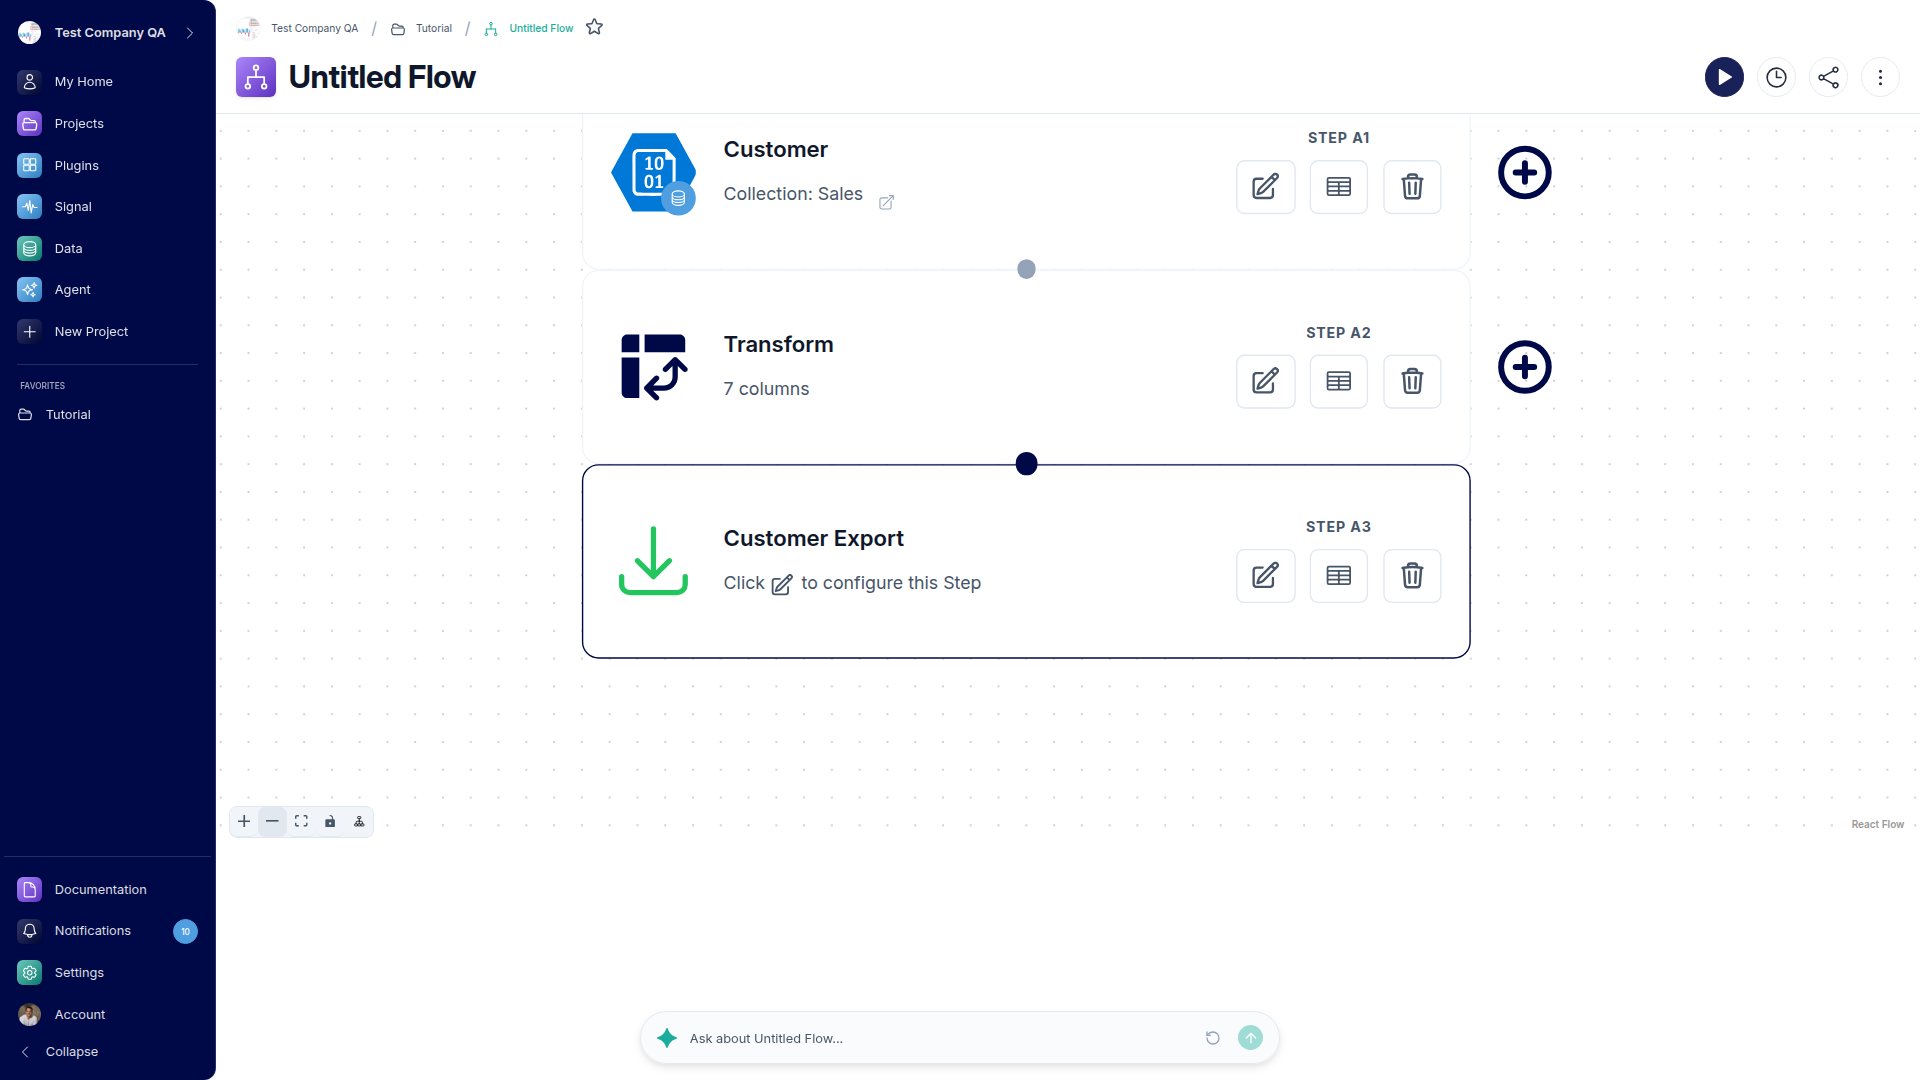Click the Untitled Flow title
The height and width of the screenshot is (1080, 1920).
[382, 77]
